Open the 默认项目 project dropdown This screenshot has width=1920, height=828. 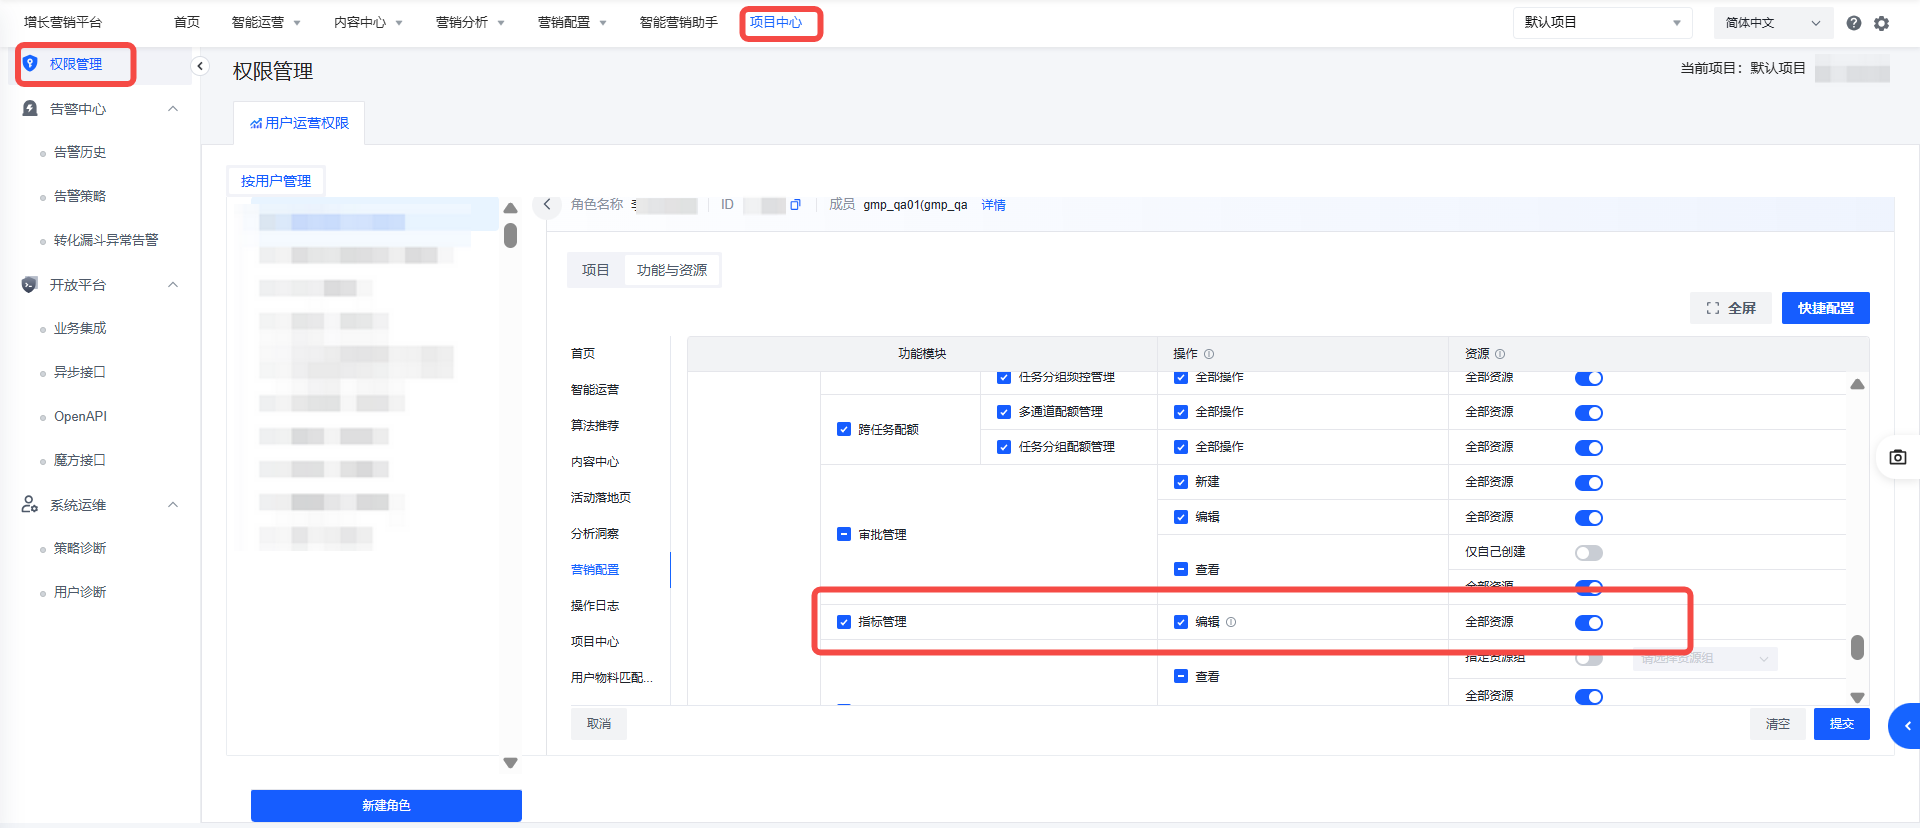(1601, 23)
